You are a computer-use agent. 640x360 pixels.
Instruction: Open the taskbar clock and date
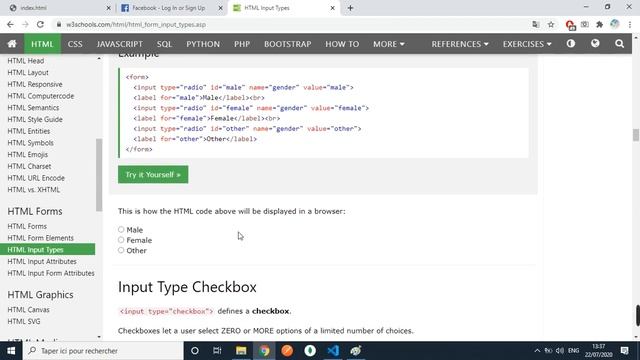pos(598,351)
